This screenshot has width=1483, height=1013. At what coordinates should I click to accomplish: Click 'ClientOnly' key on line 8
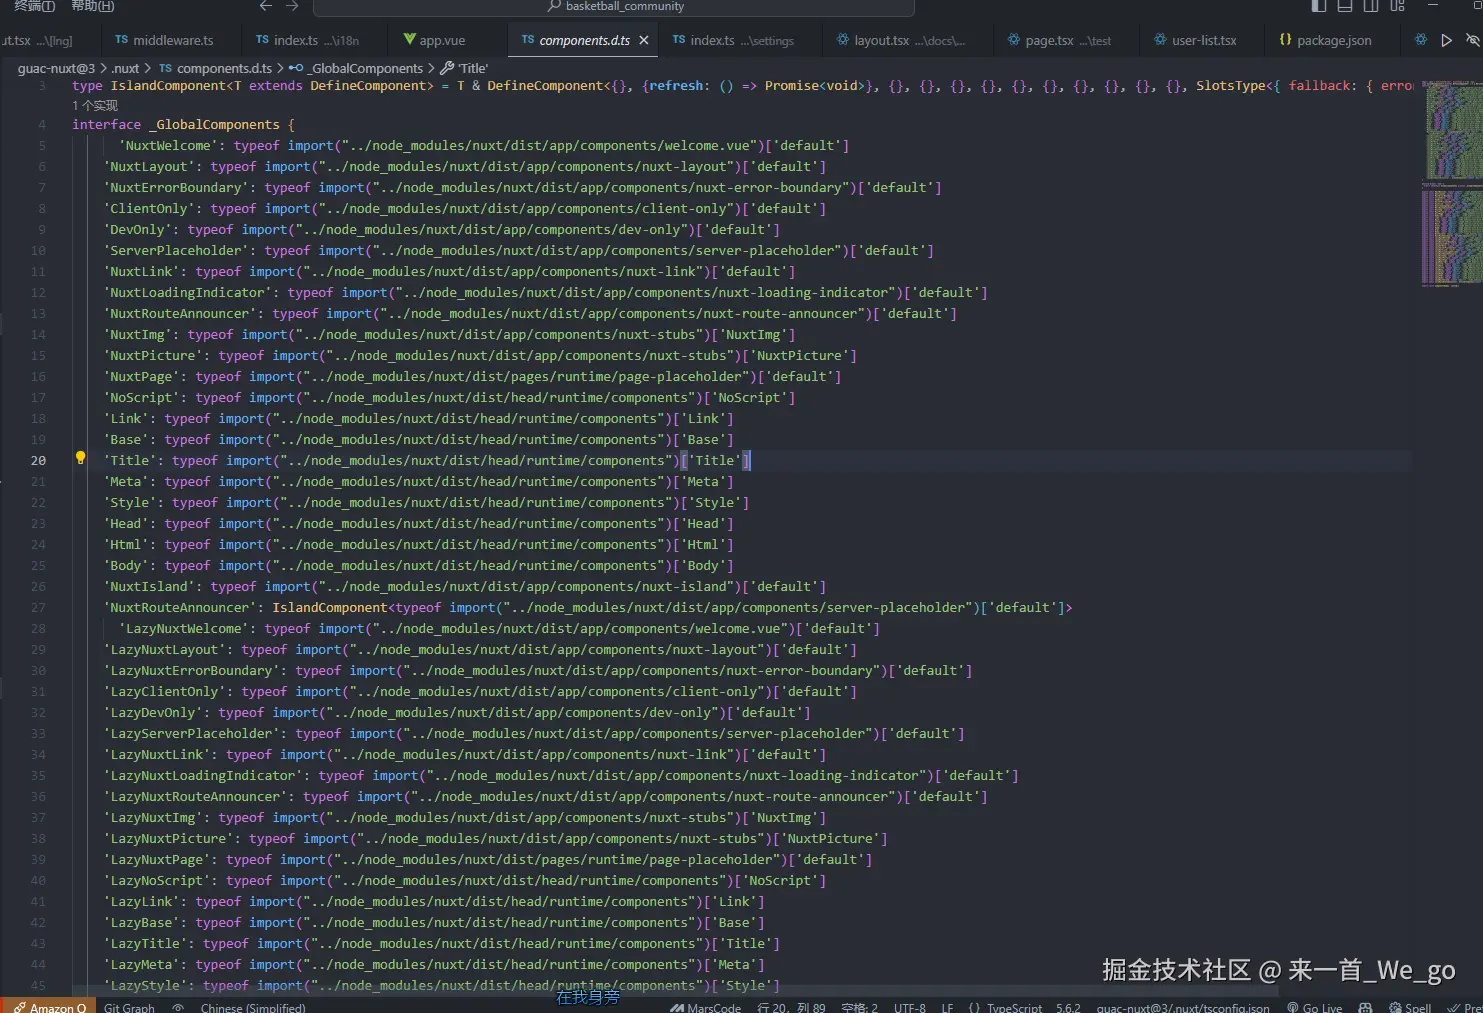pyautogui.click(x=149, y=209)
